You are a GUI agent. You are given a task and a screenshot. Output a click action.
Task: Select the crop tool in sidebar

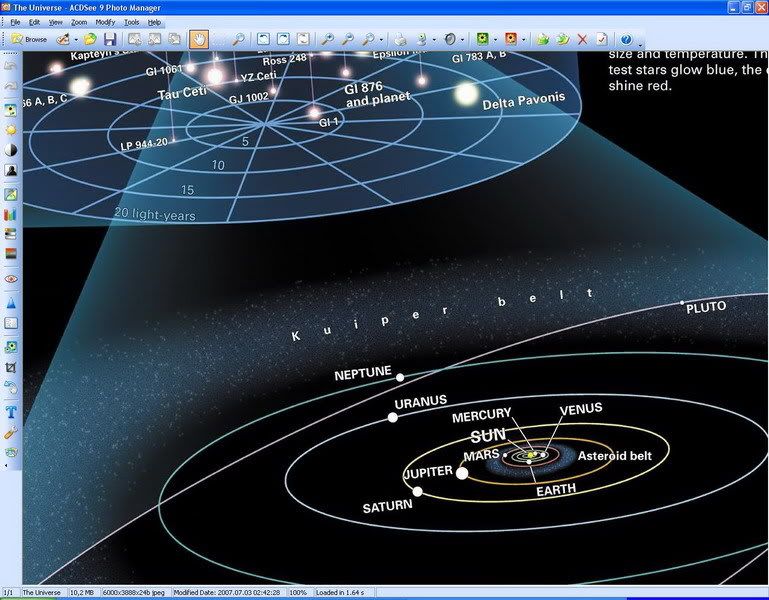pyautogui.click(x=11, y=367)
